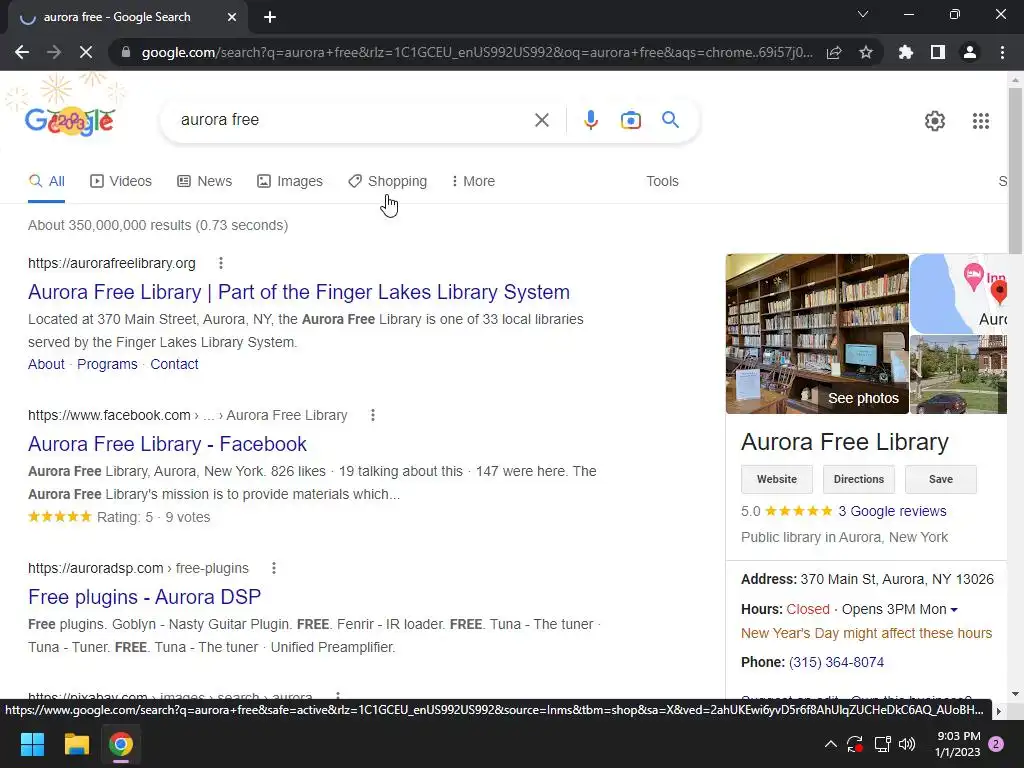
Task: Open the Aurora Free Library Finger Lakes result
Action: 298,292
